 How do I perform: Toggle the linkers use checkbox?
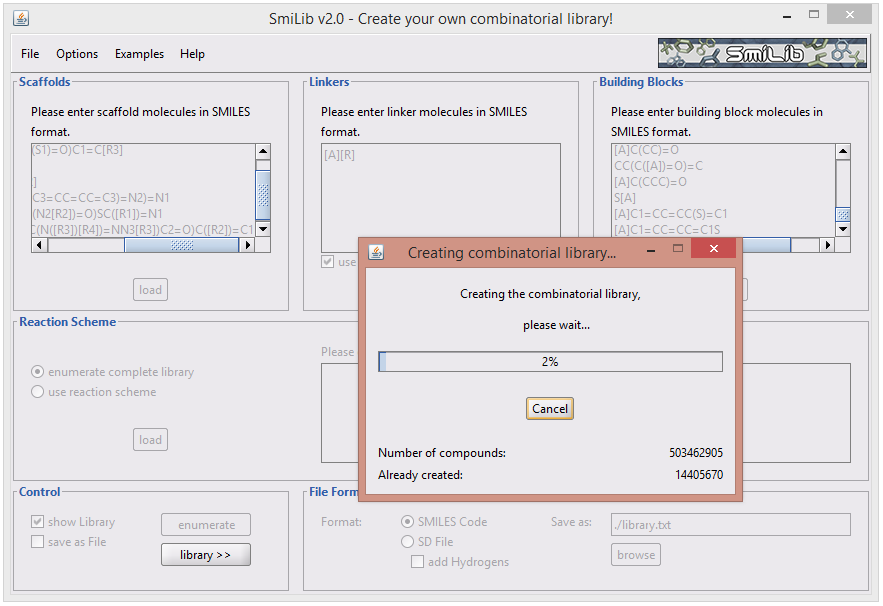click(328, 262)
